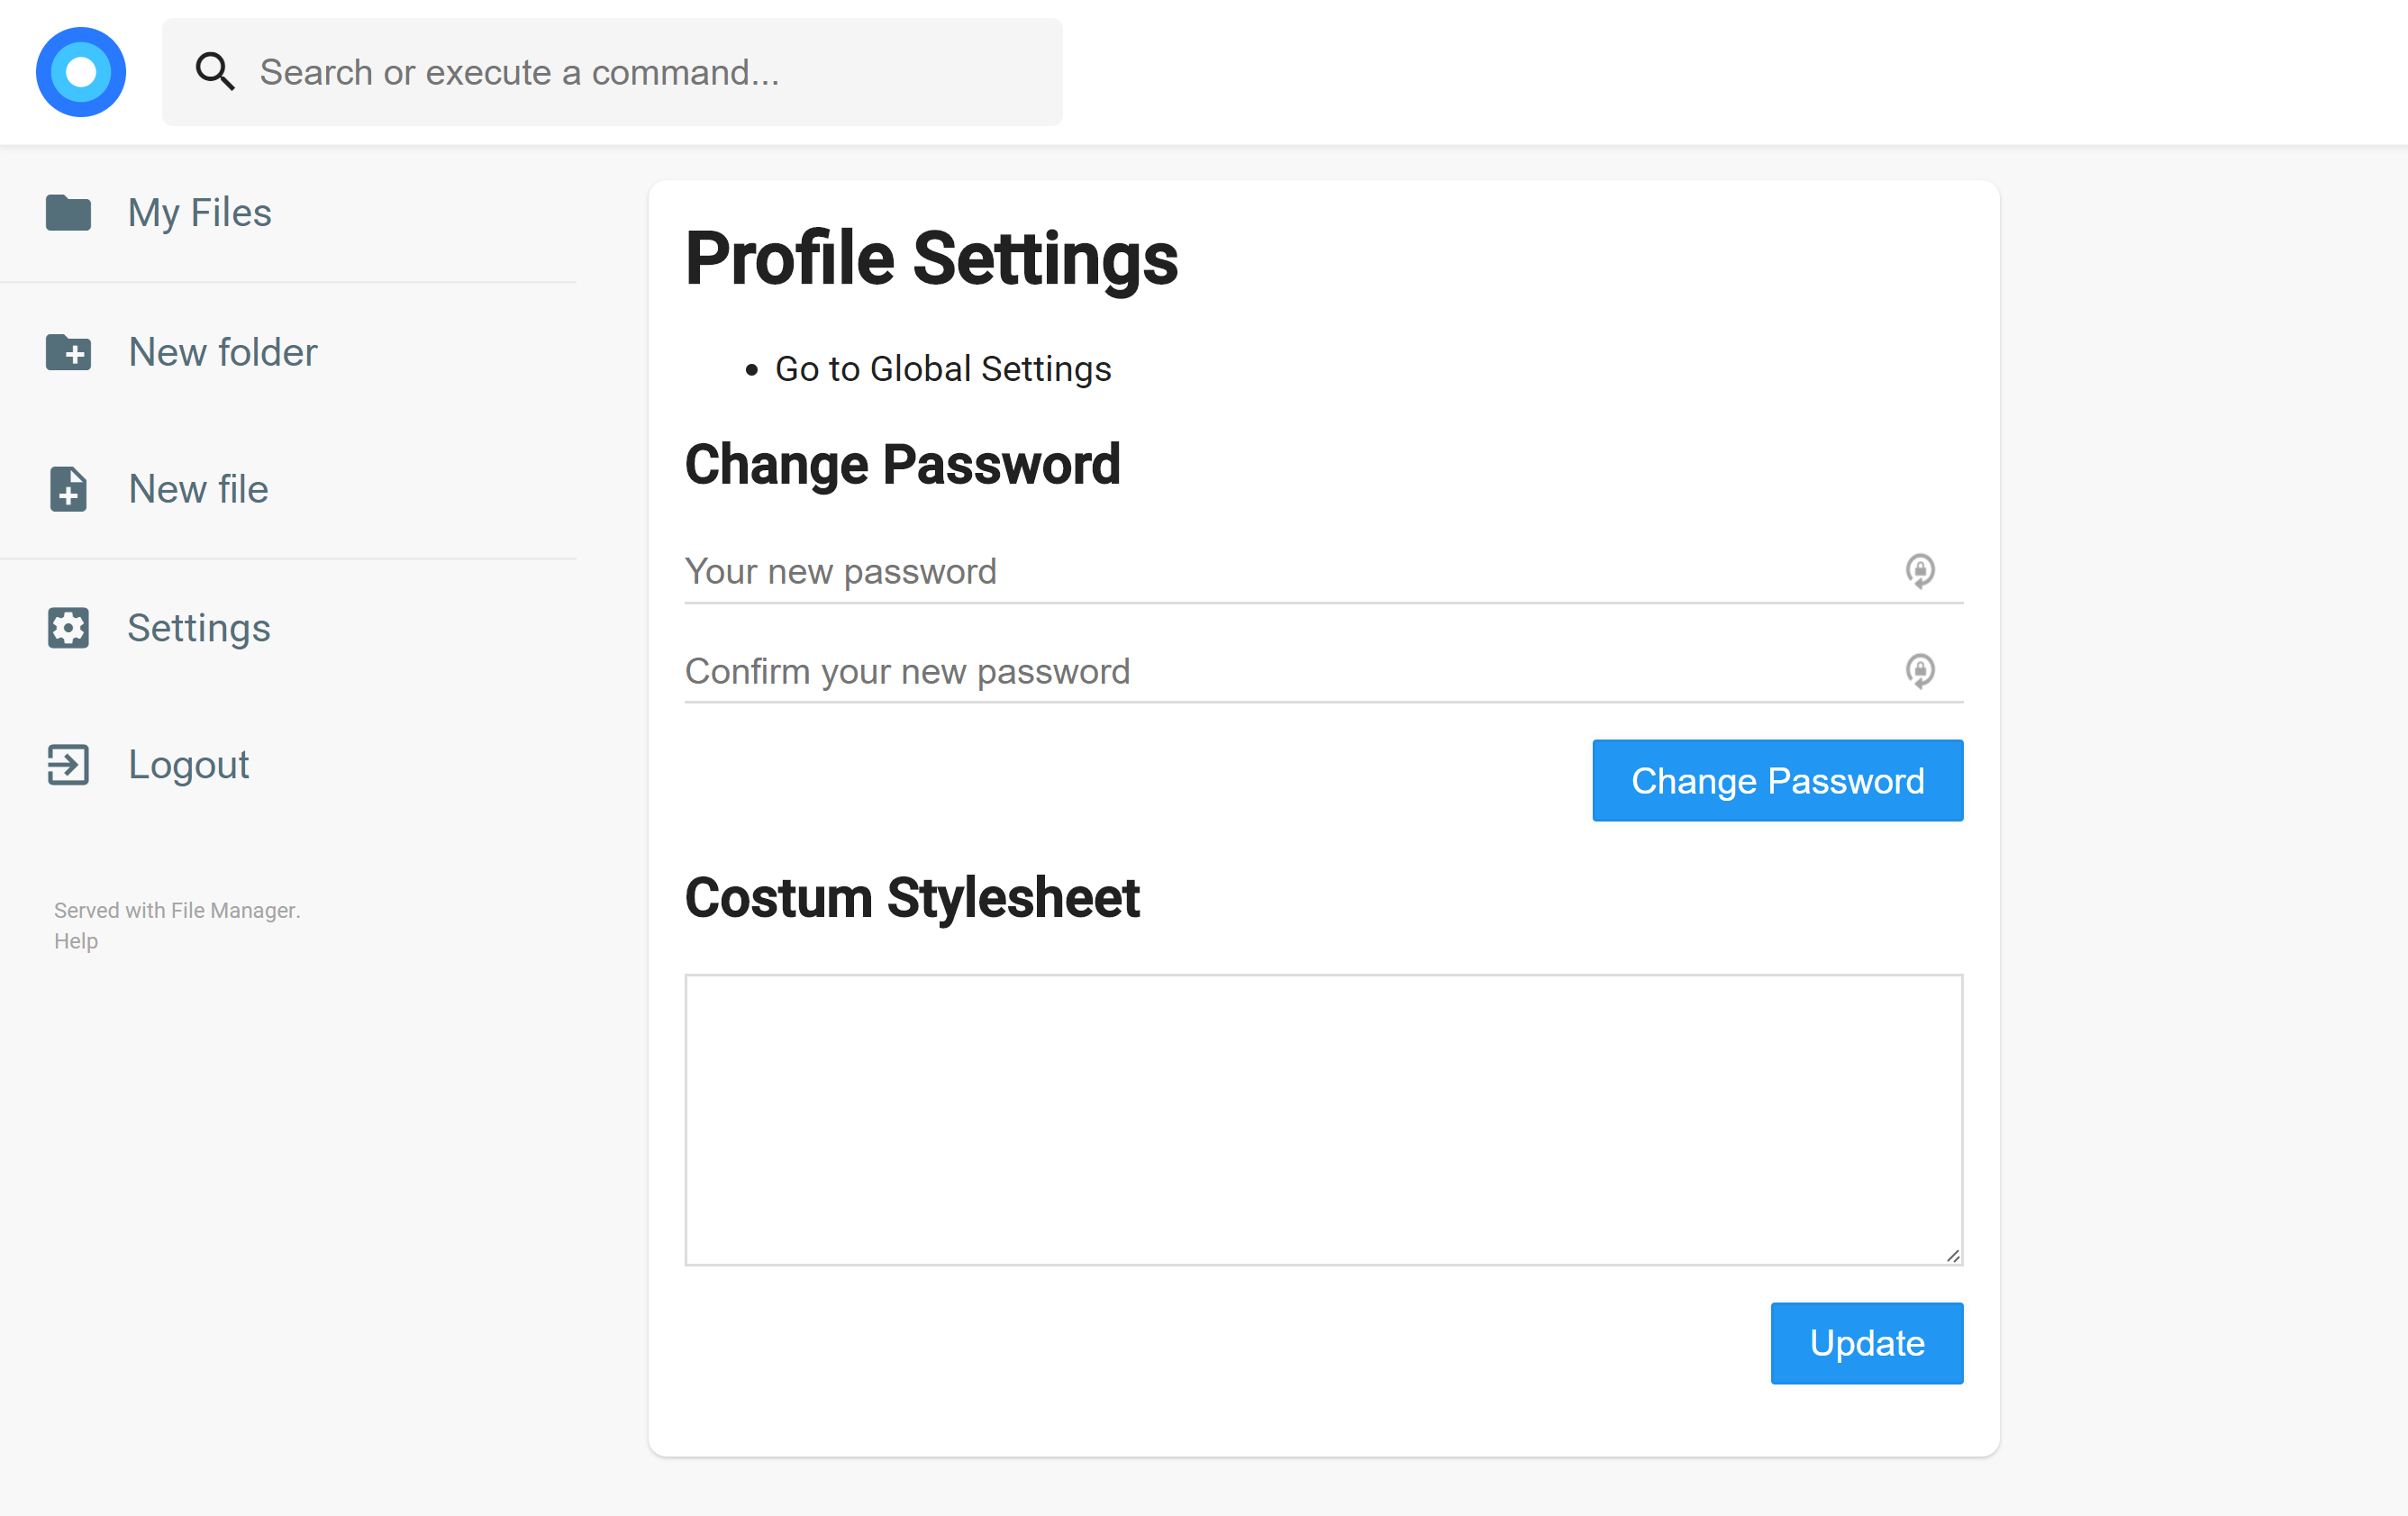Click the New folder icon

click(67, 349)
